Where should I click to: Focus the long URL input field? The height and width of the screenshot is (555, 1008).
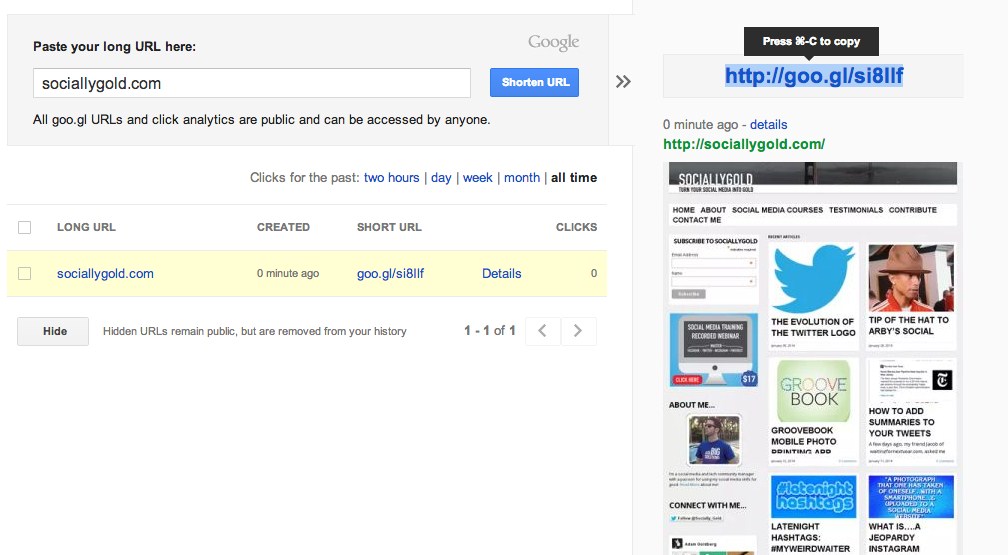251,83
